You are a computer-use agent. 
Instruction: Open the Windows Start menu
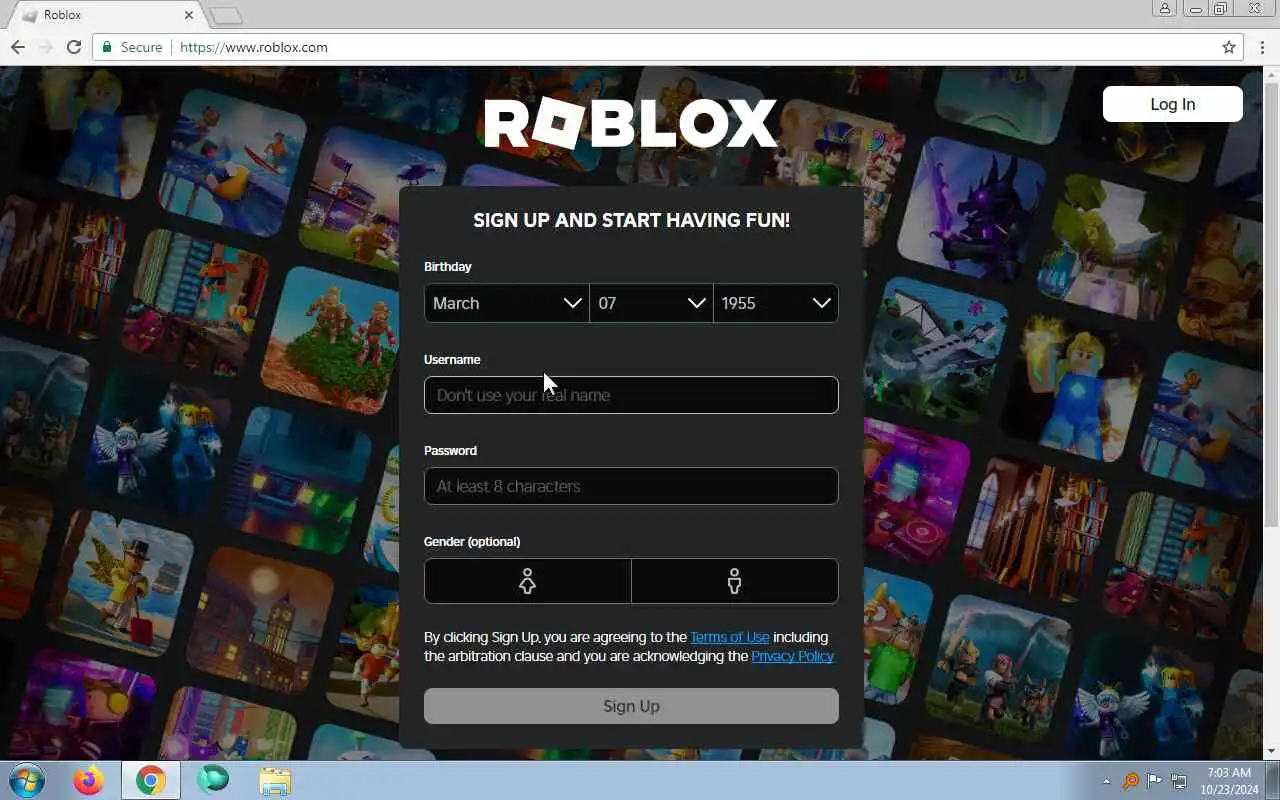27,780
